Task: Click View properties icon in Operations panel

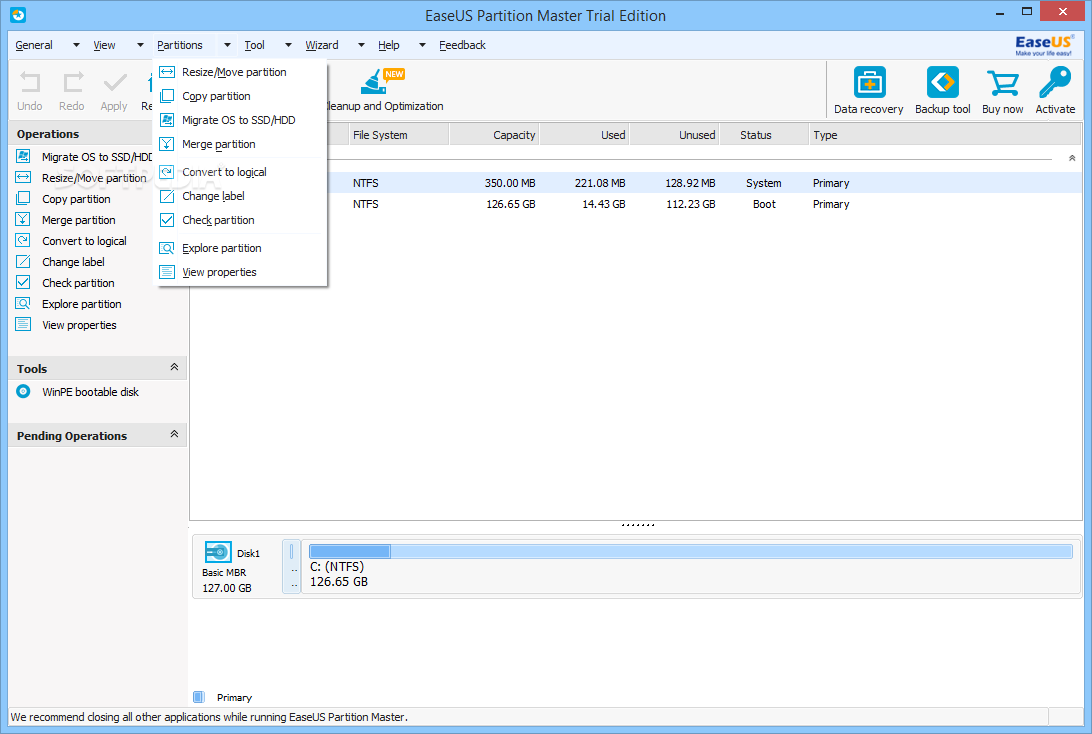Action: coord(23,324)
